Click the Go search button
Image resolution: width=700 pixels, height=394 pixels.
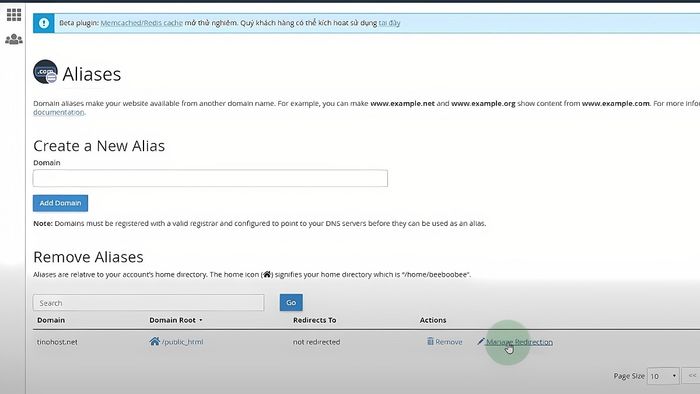point(291,303)
